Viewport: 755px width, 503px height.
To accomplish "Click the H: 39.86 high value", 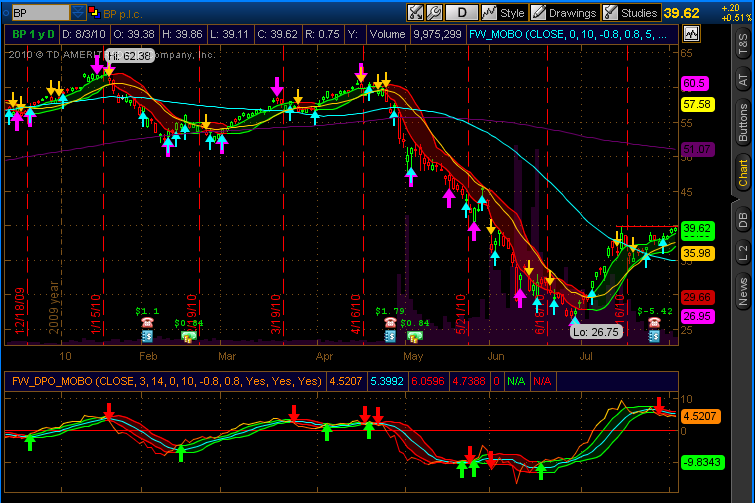I will (x=182, y=34).
